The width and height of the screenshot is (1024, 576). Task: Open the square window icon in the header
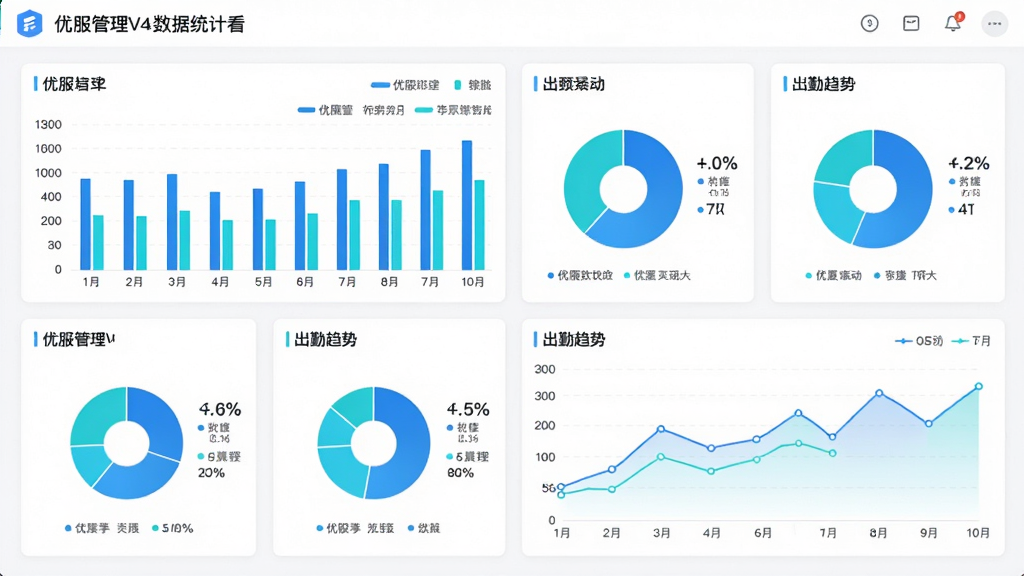click(x=911, y=24)
